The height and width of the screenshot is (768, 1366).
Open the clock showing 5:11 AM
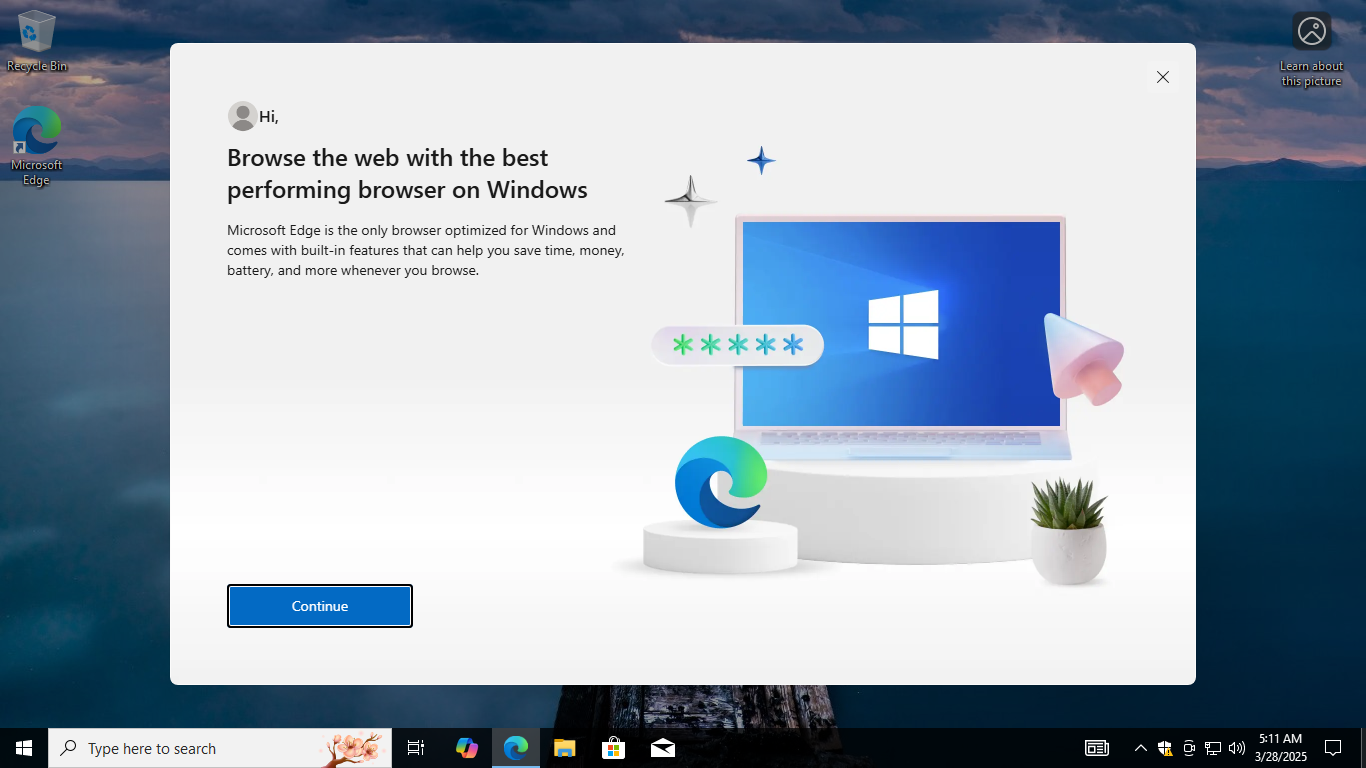[1281, 748]
